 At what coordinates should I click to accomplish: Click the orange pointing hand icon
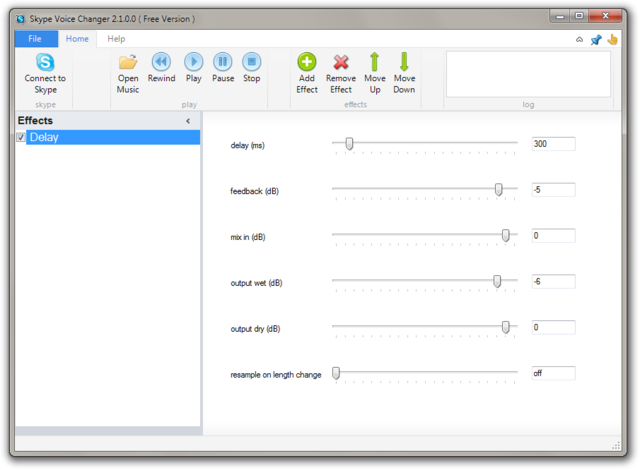tap(612, 40)
